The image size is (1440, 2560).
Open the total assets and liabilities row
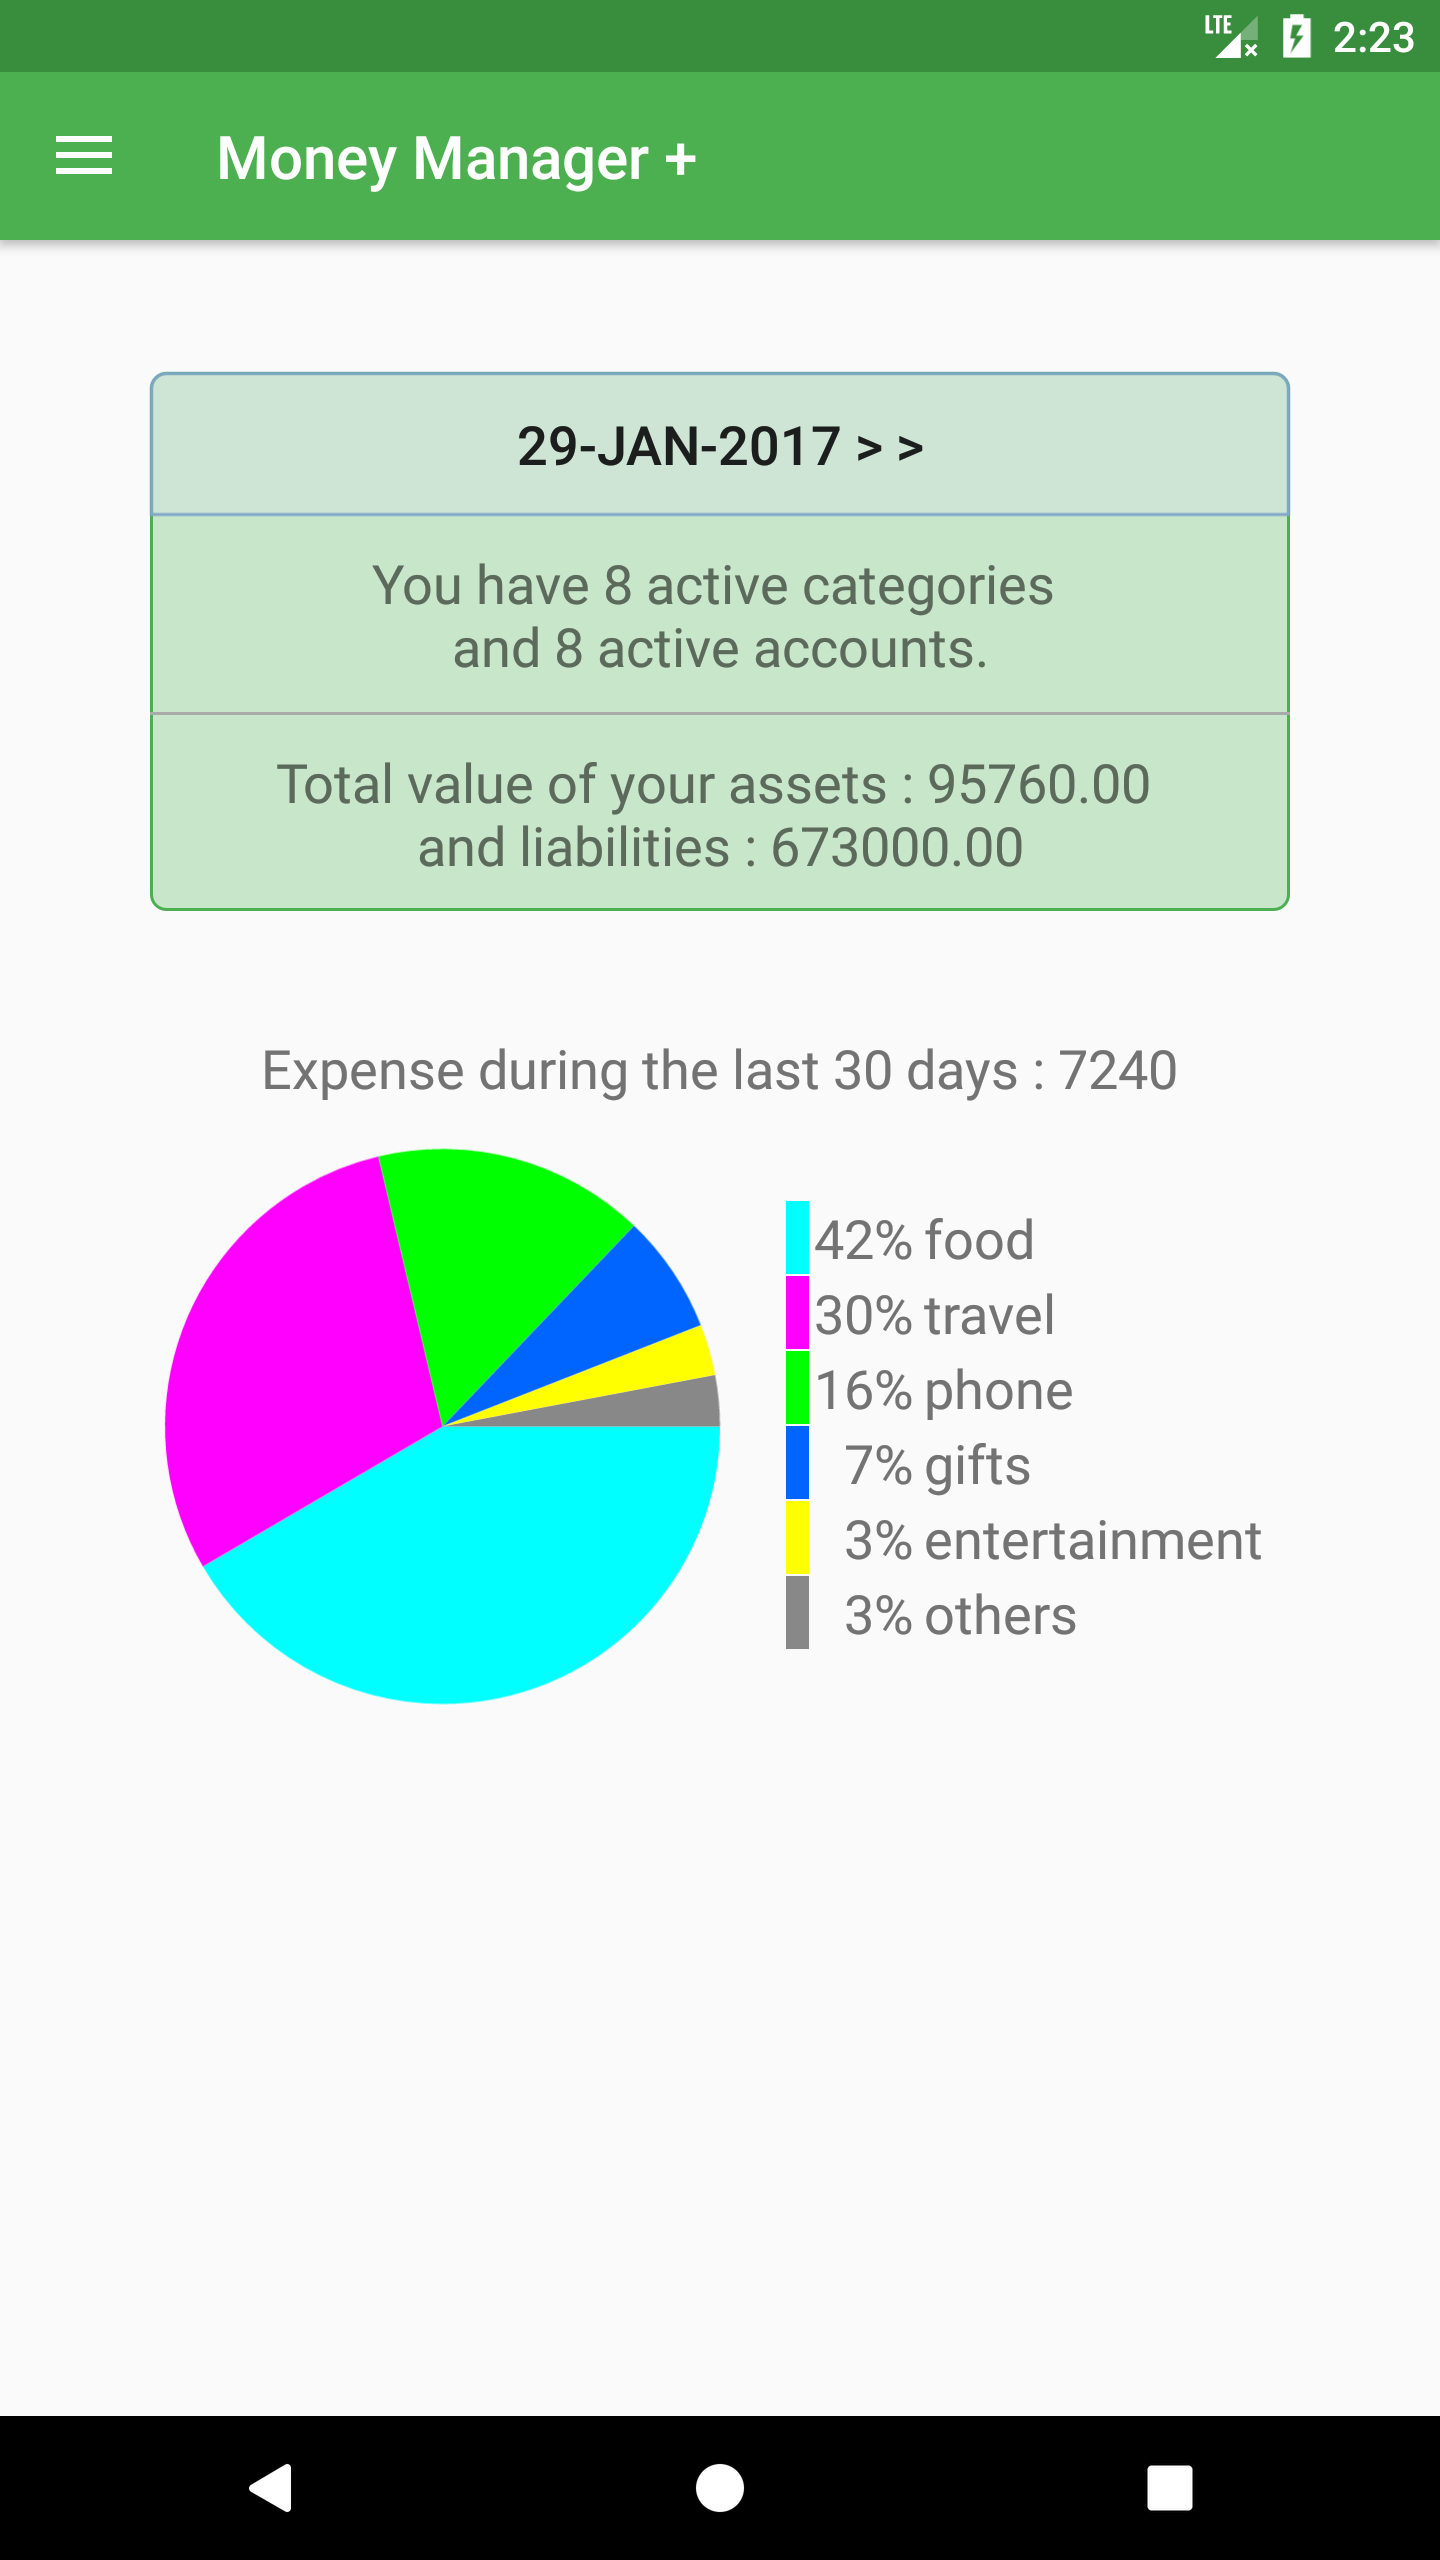[x=720, y=814]
